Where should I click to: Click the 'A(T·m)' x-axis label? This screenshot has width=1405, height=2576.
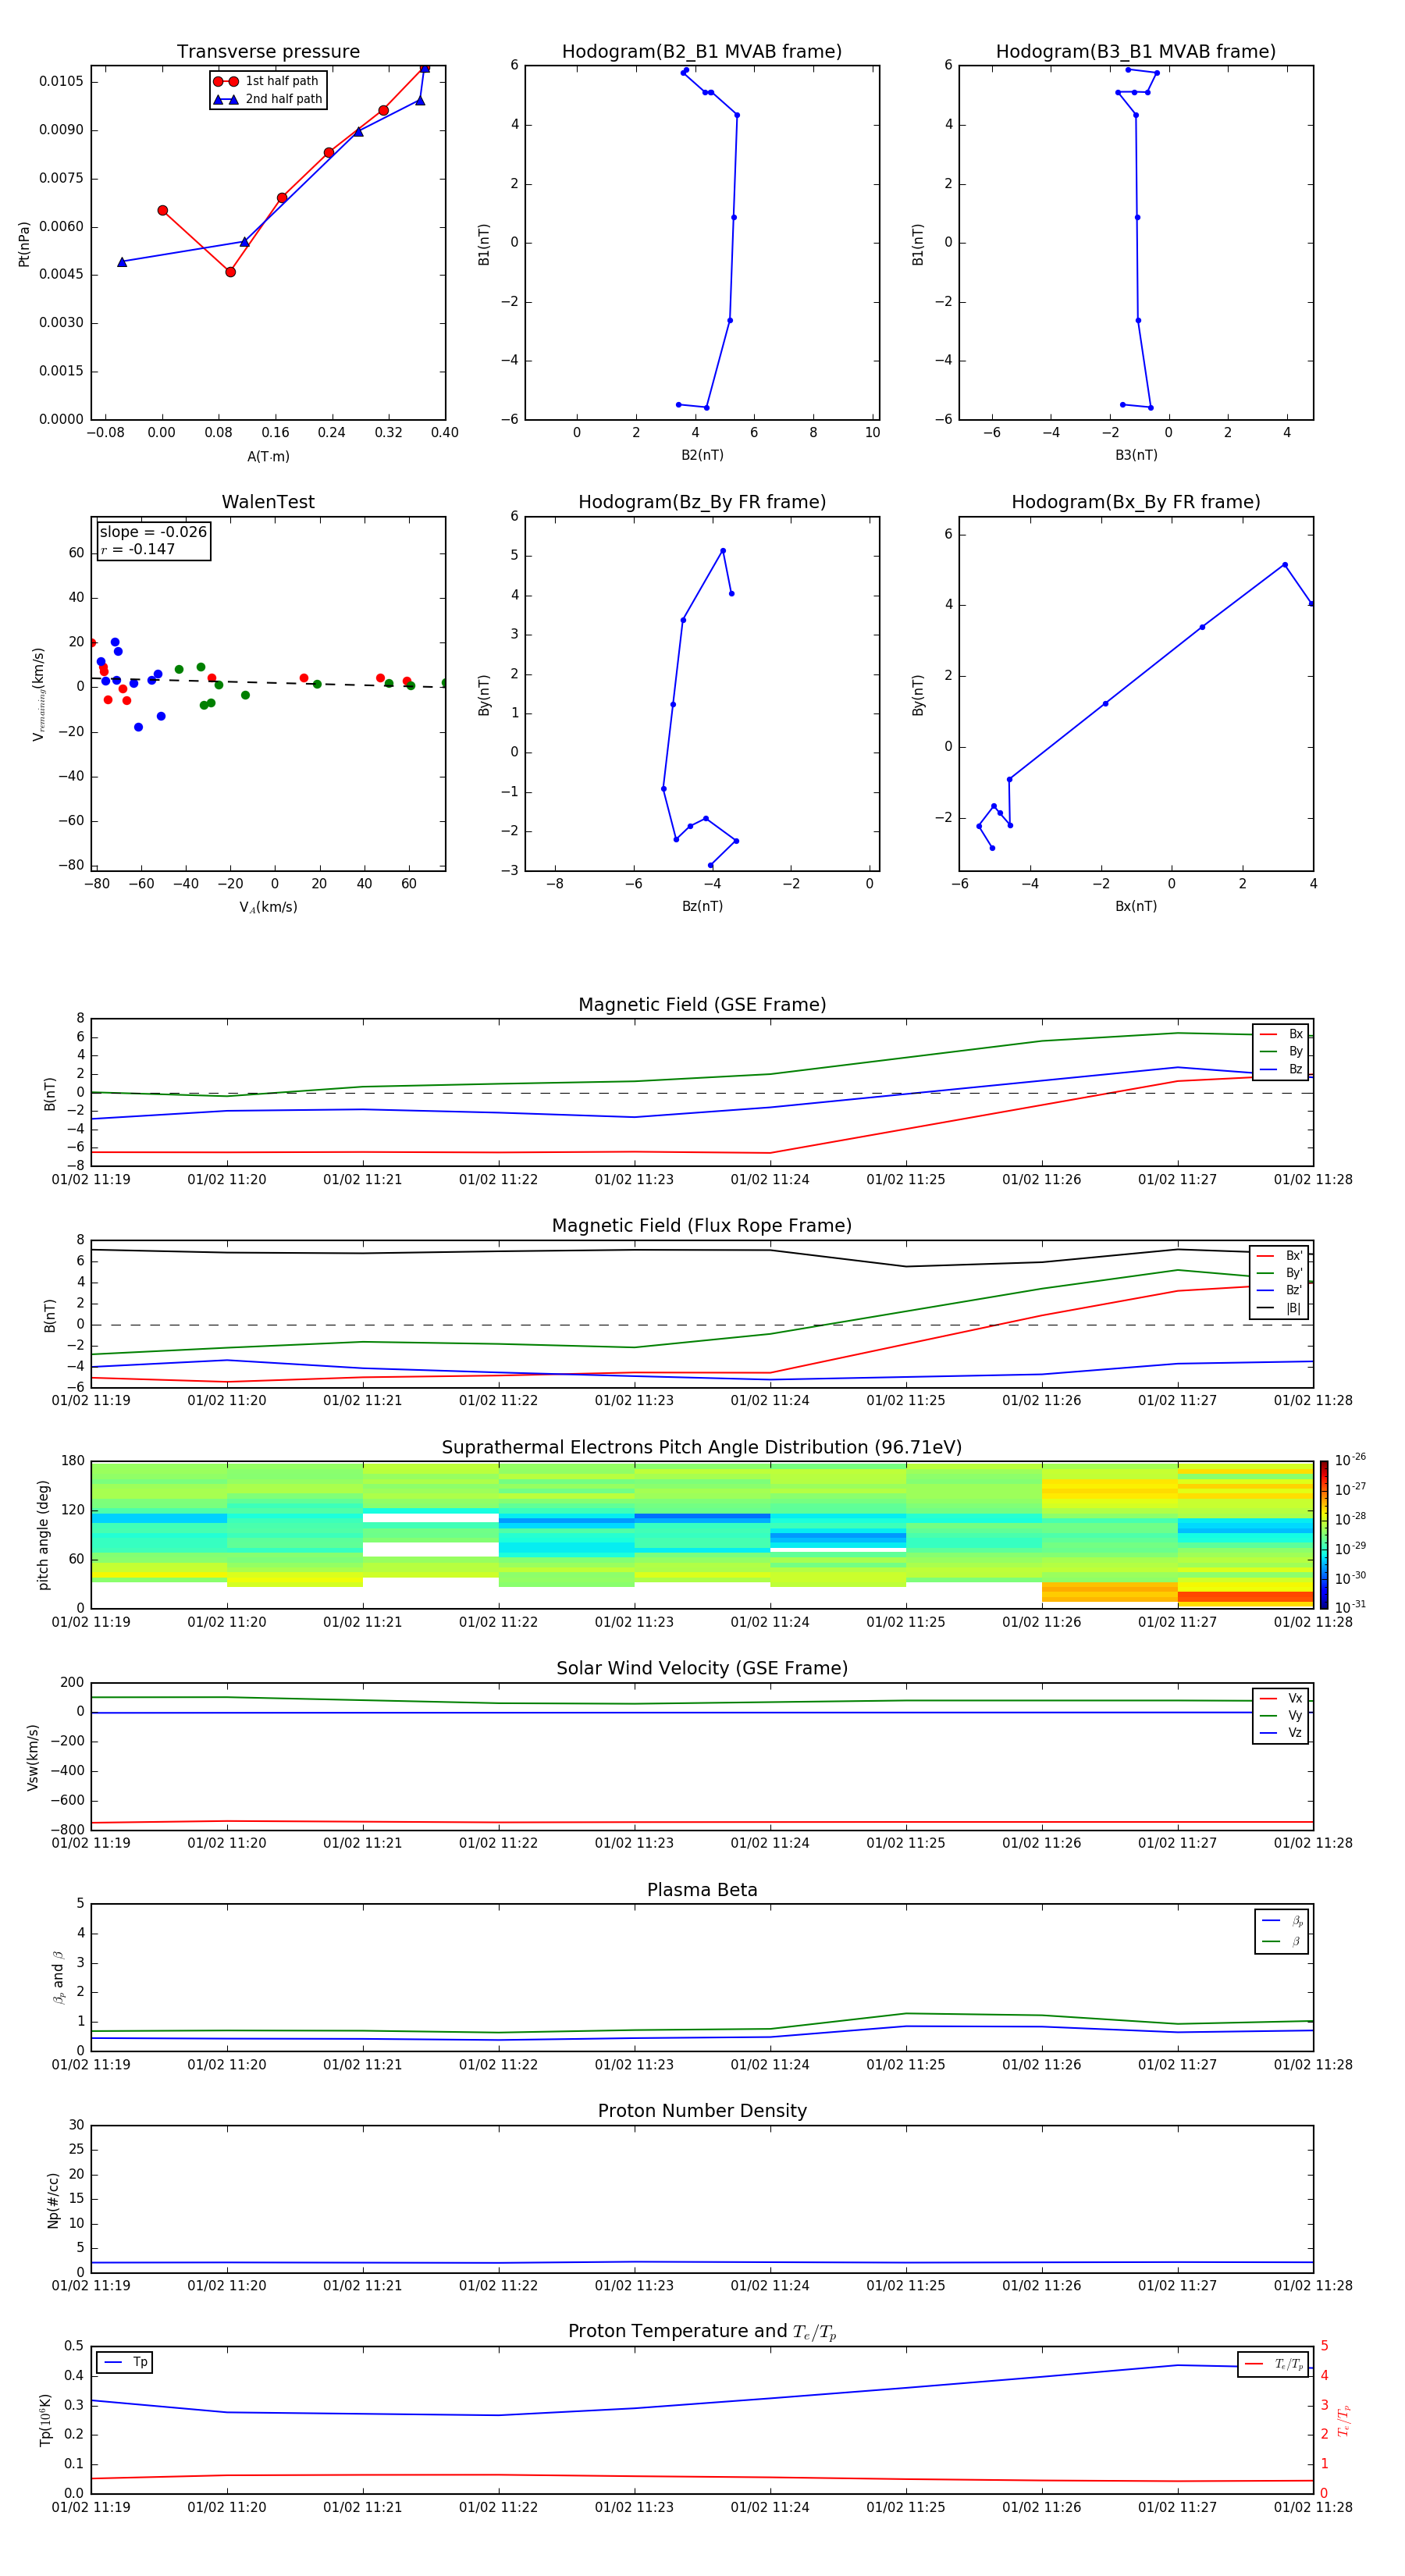pos(268,456)
